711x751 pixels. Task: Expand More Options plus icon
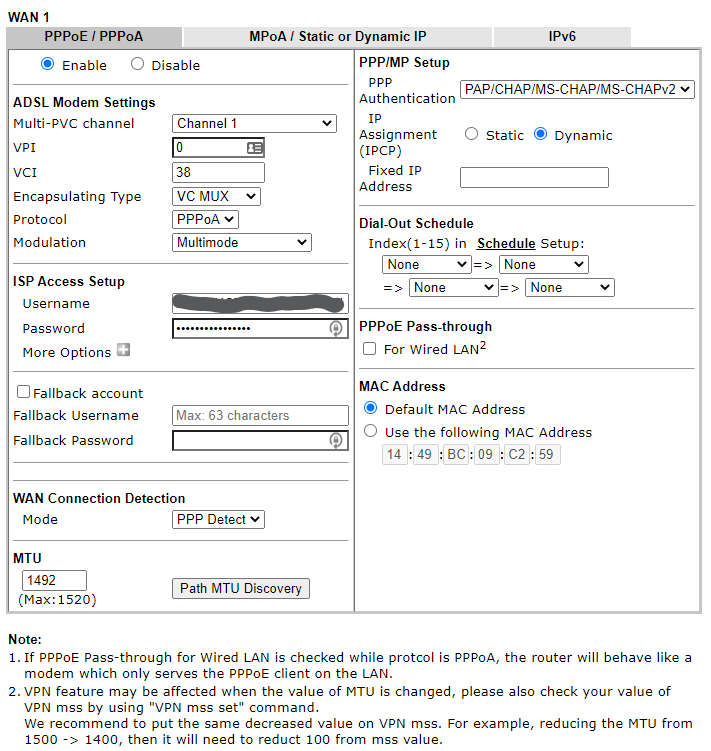tap(124, 351)
